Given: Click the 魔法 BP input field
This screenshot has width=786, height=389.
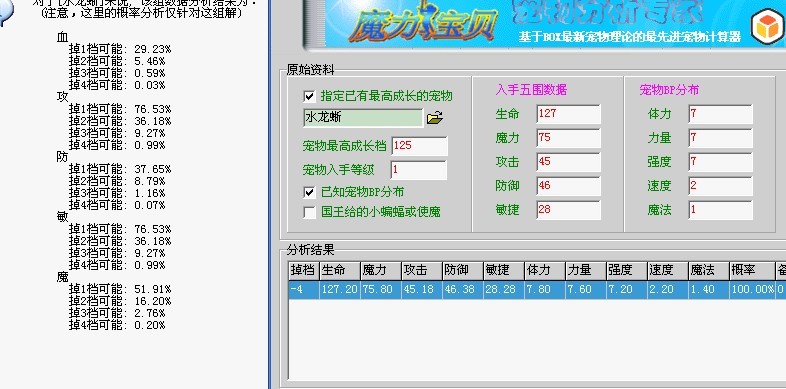Looking at the screenshot, I should 720,210.
